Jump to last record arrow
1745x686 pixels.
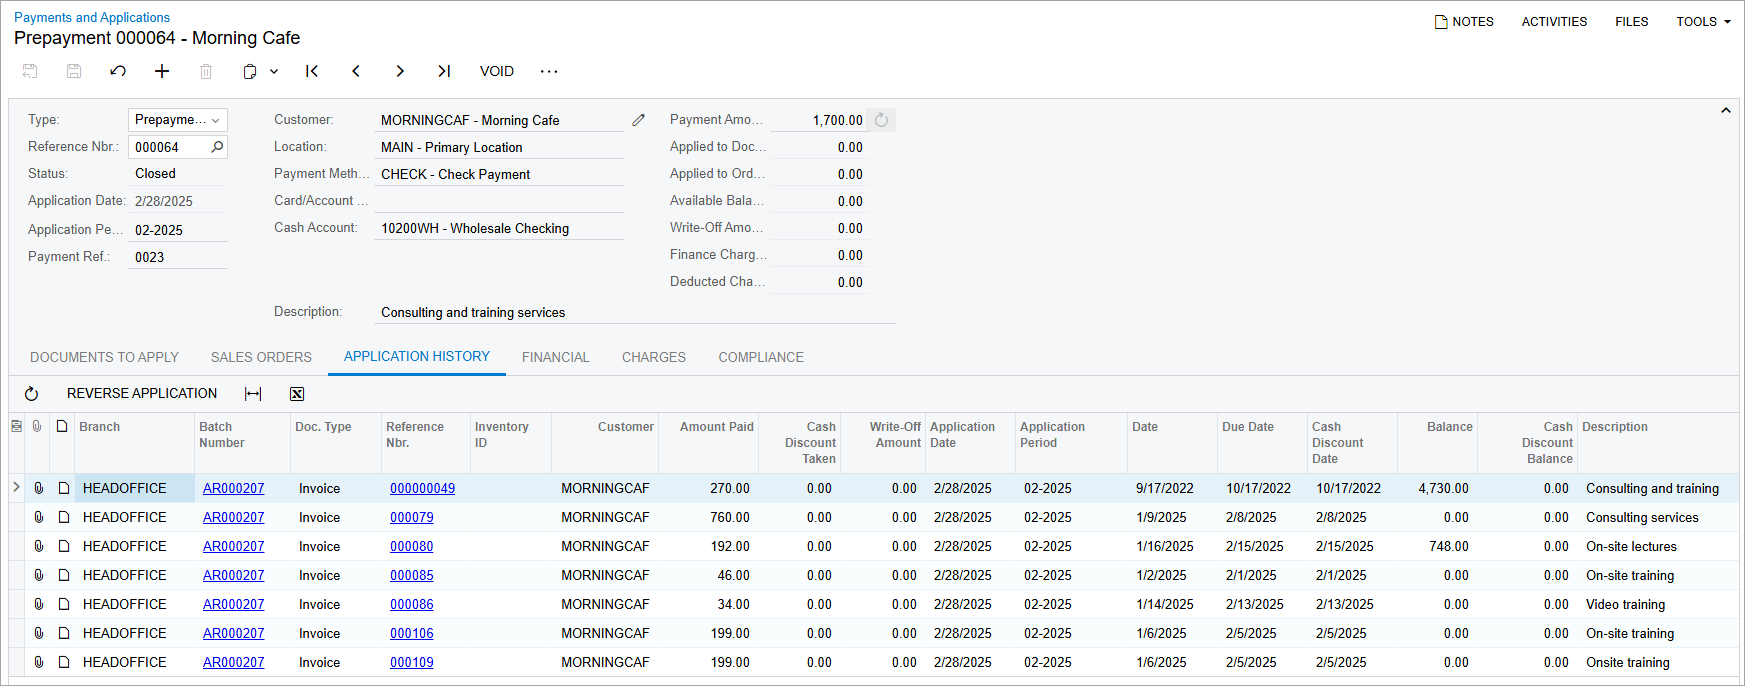tap(444, 71)
